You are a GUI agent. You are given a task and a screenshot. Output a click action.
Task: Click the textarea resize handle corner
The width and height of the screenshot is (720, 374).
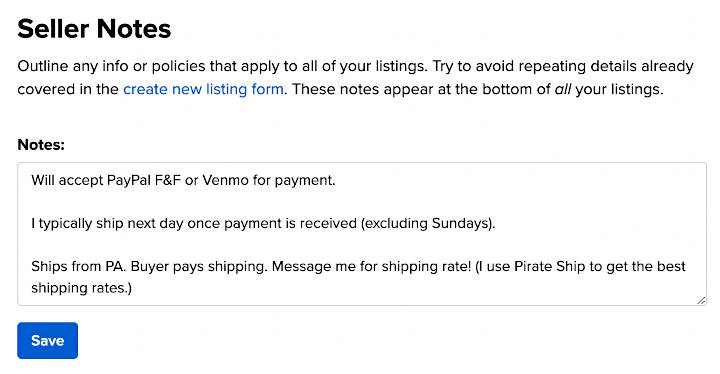click(x=701, y=300)
